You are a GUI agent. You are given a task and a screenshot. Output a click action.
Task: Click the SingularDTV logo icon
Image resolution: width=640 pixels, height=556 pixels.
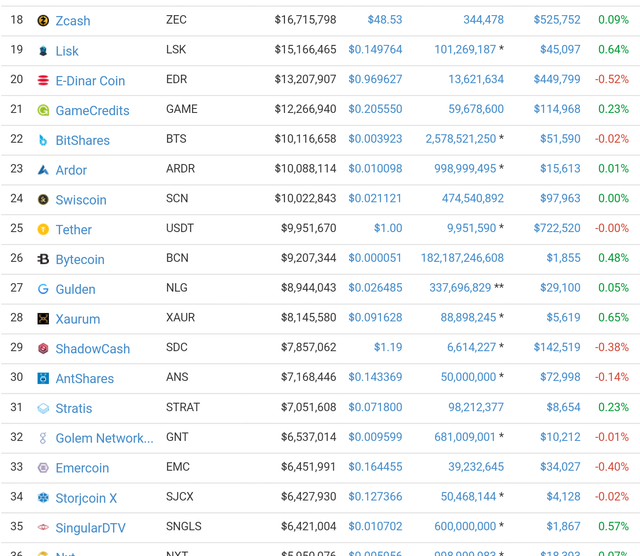[43, 527]
